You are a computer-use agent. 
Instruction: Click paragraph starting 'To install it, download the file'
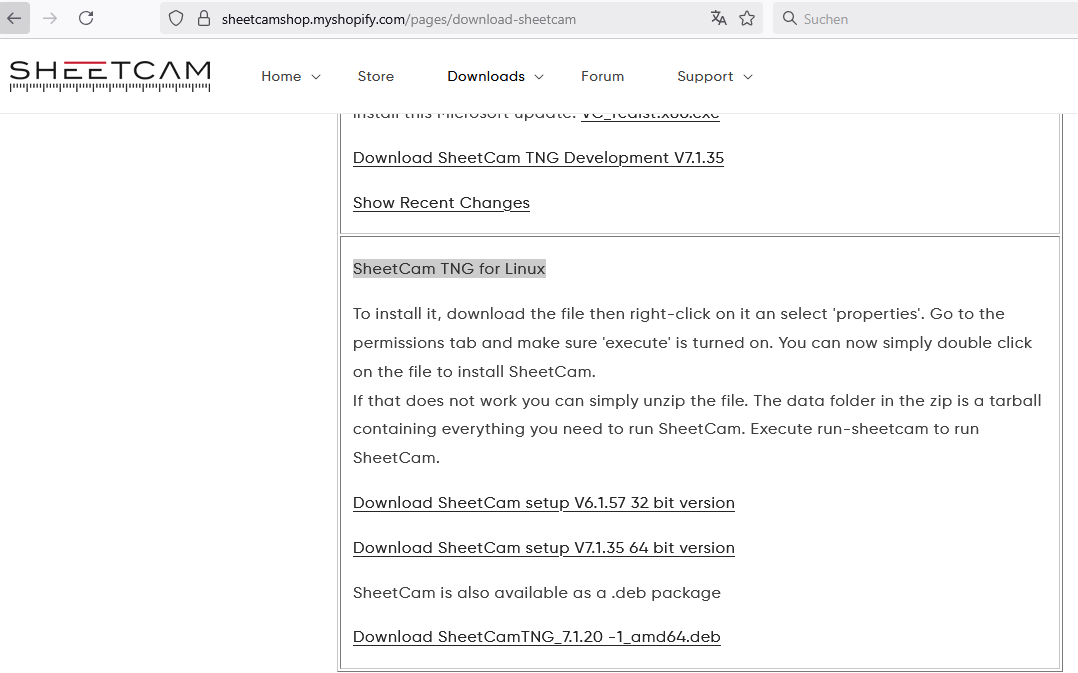pos(692,342)
